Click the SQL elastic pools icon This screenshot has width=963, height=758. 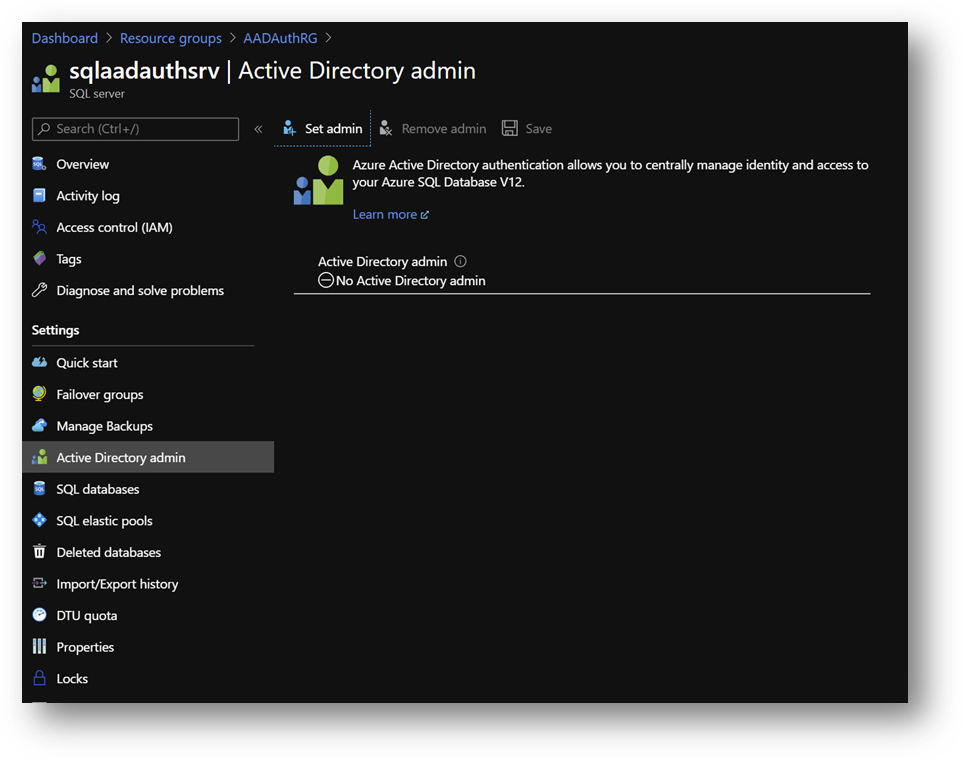[x=39, y=520]
